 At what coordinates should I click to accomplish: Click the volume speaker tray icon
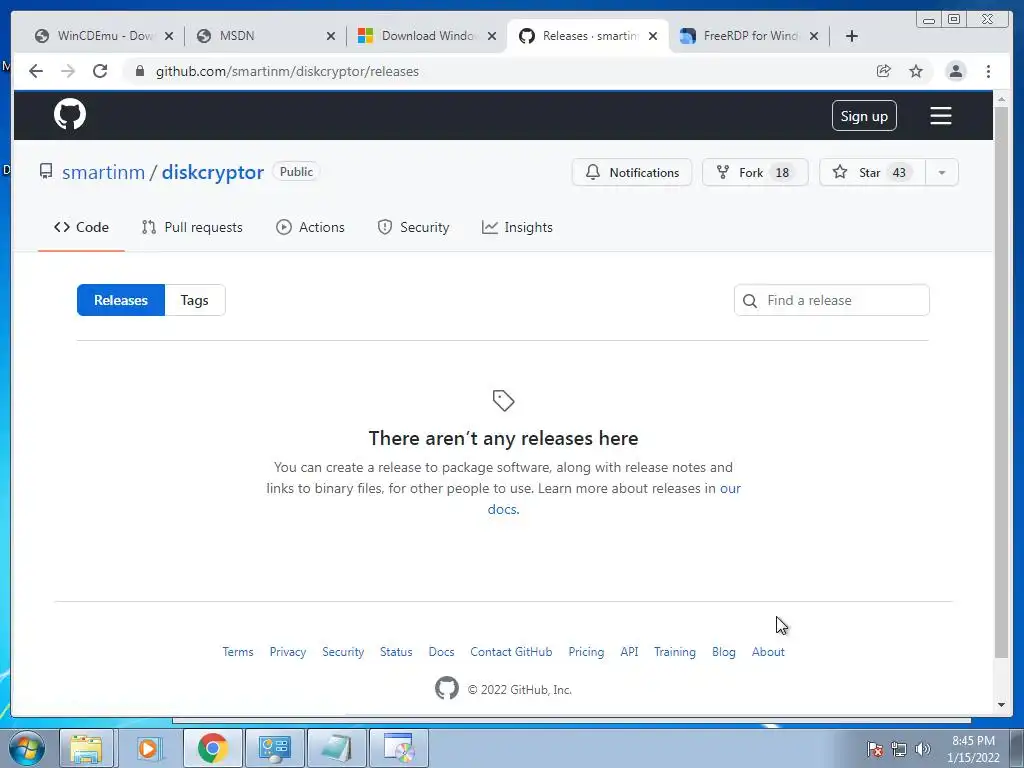click(923, 749)
